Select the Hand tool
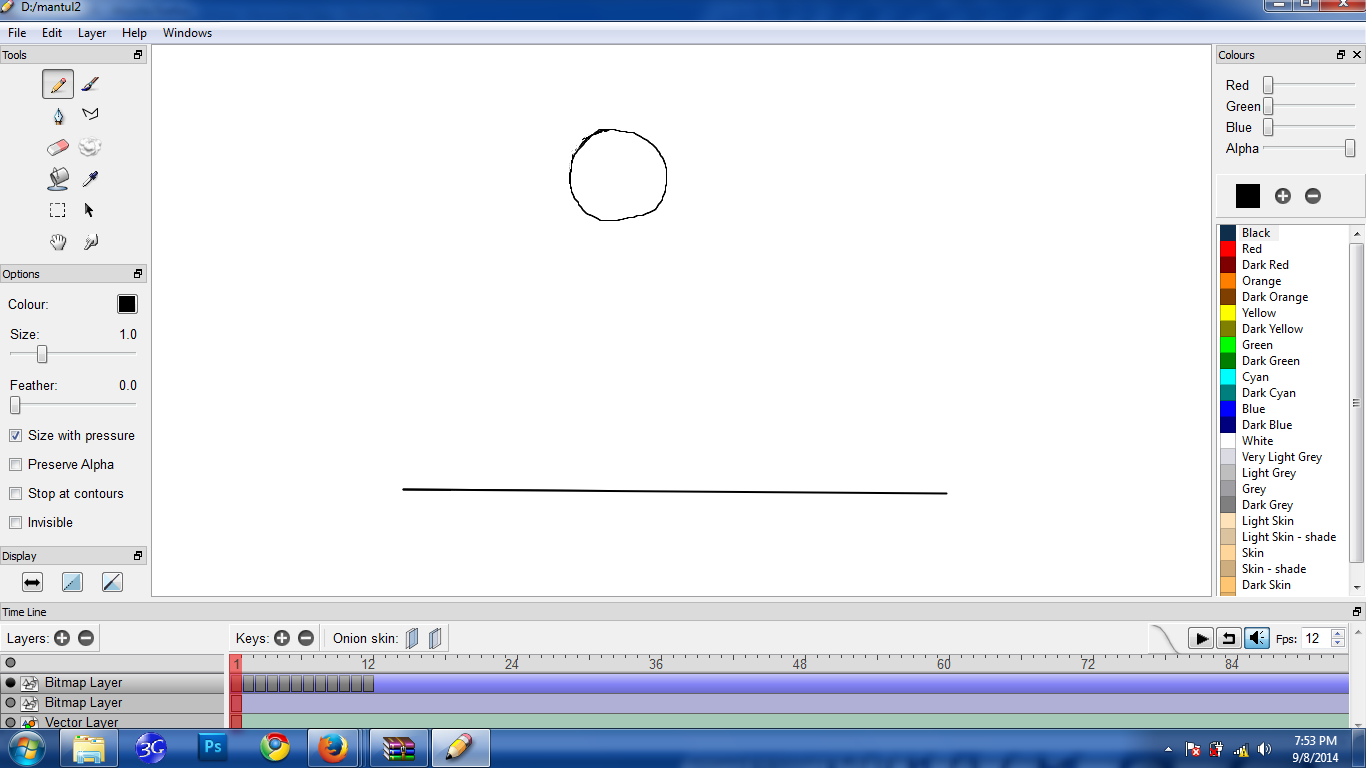 point(58,242)
